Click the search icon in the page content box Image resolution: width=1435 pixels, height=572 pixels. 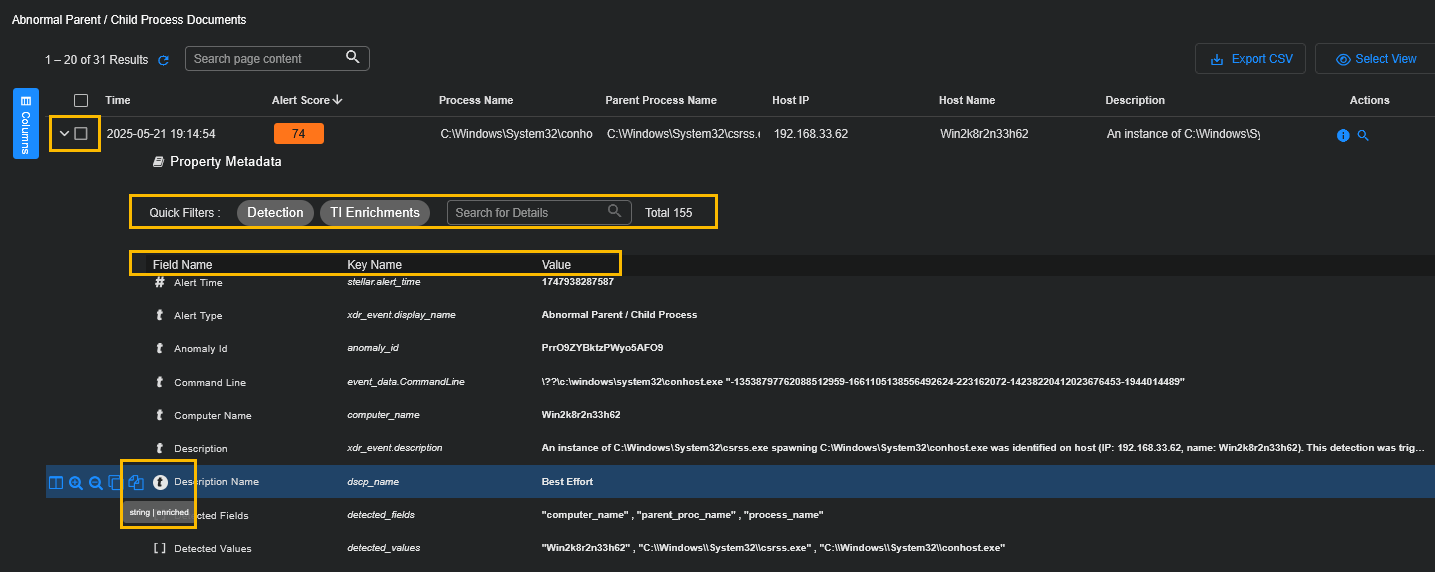352,58
